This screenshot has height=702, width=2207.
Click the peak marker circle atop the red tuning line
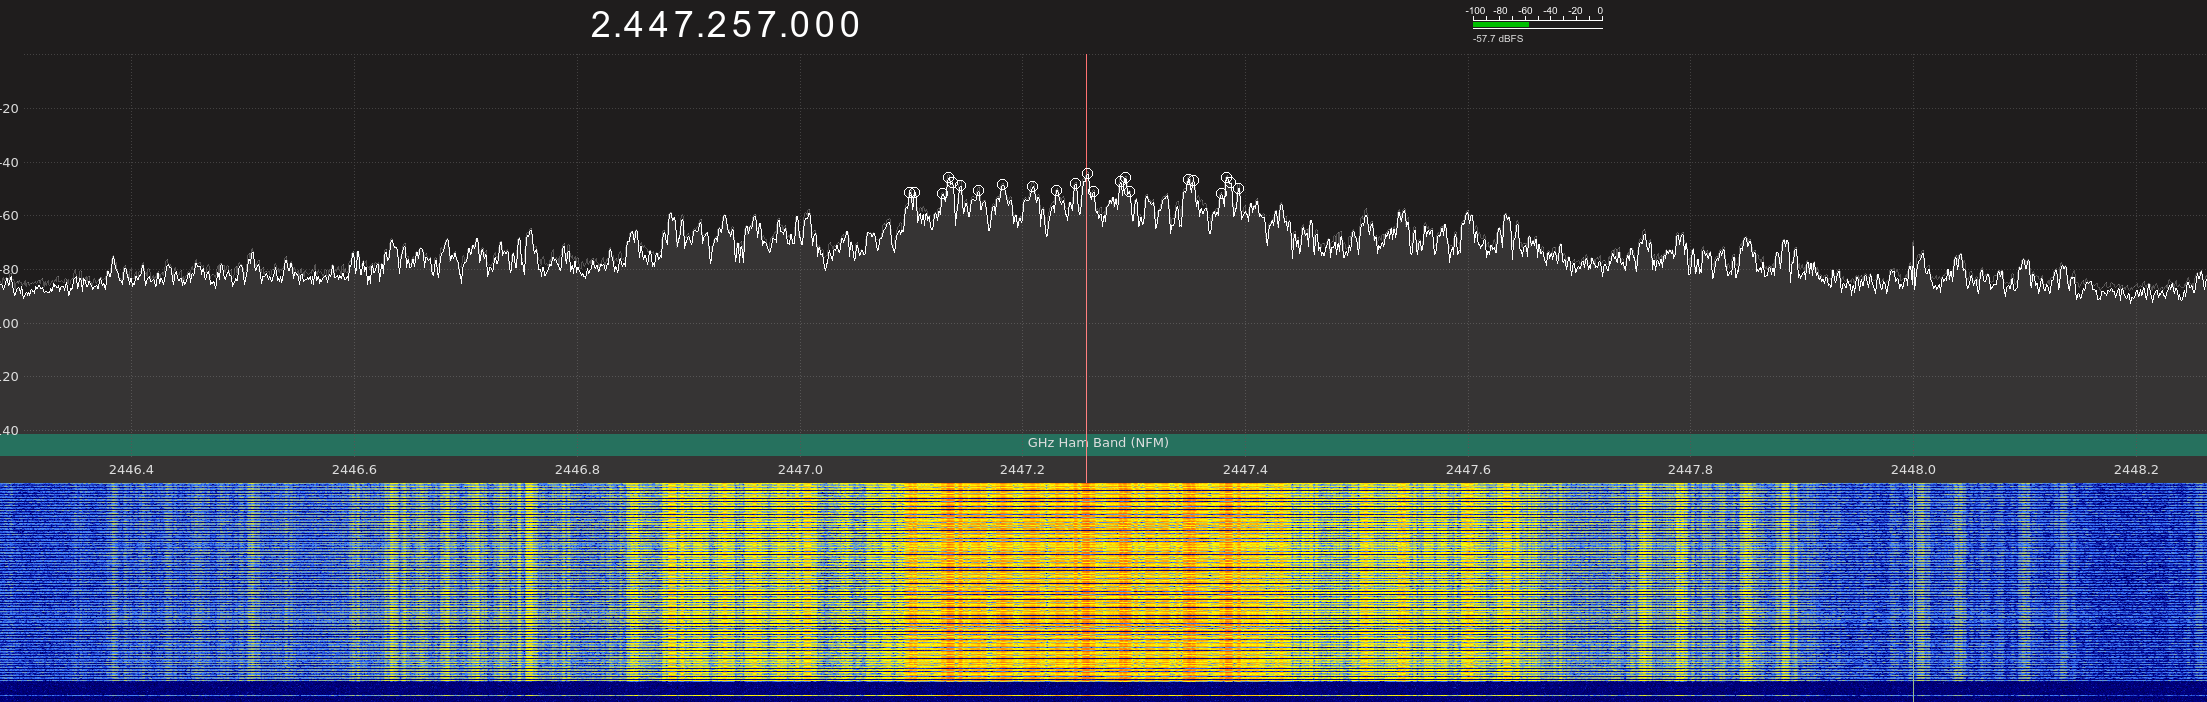[x=1087, y=174]
